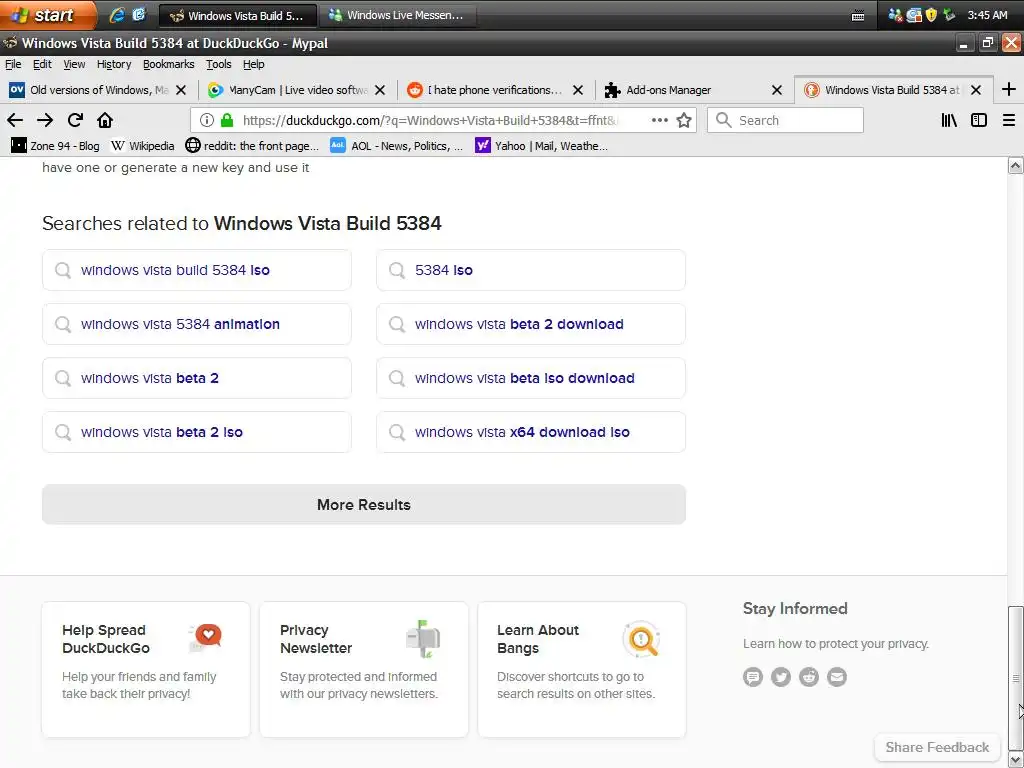Open the File menu
Image resolution: width=1024 pixels, height=768 pixels.
(13, 64)
